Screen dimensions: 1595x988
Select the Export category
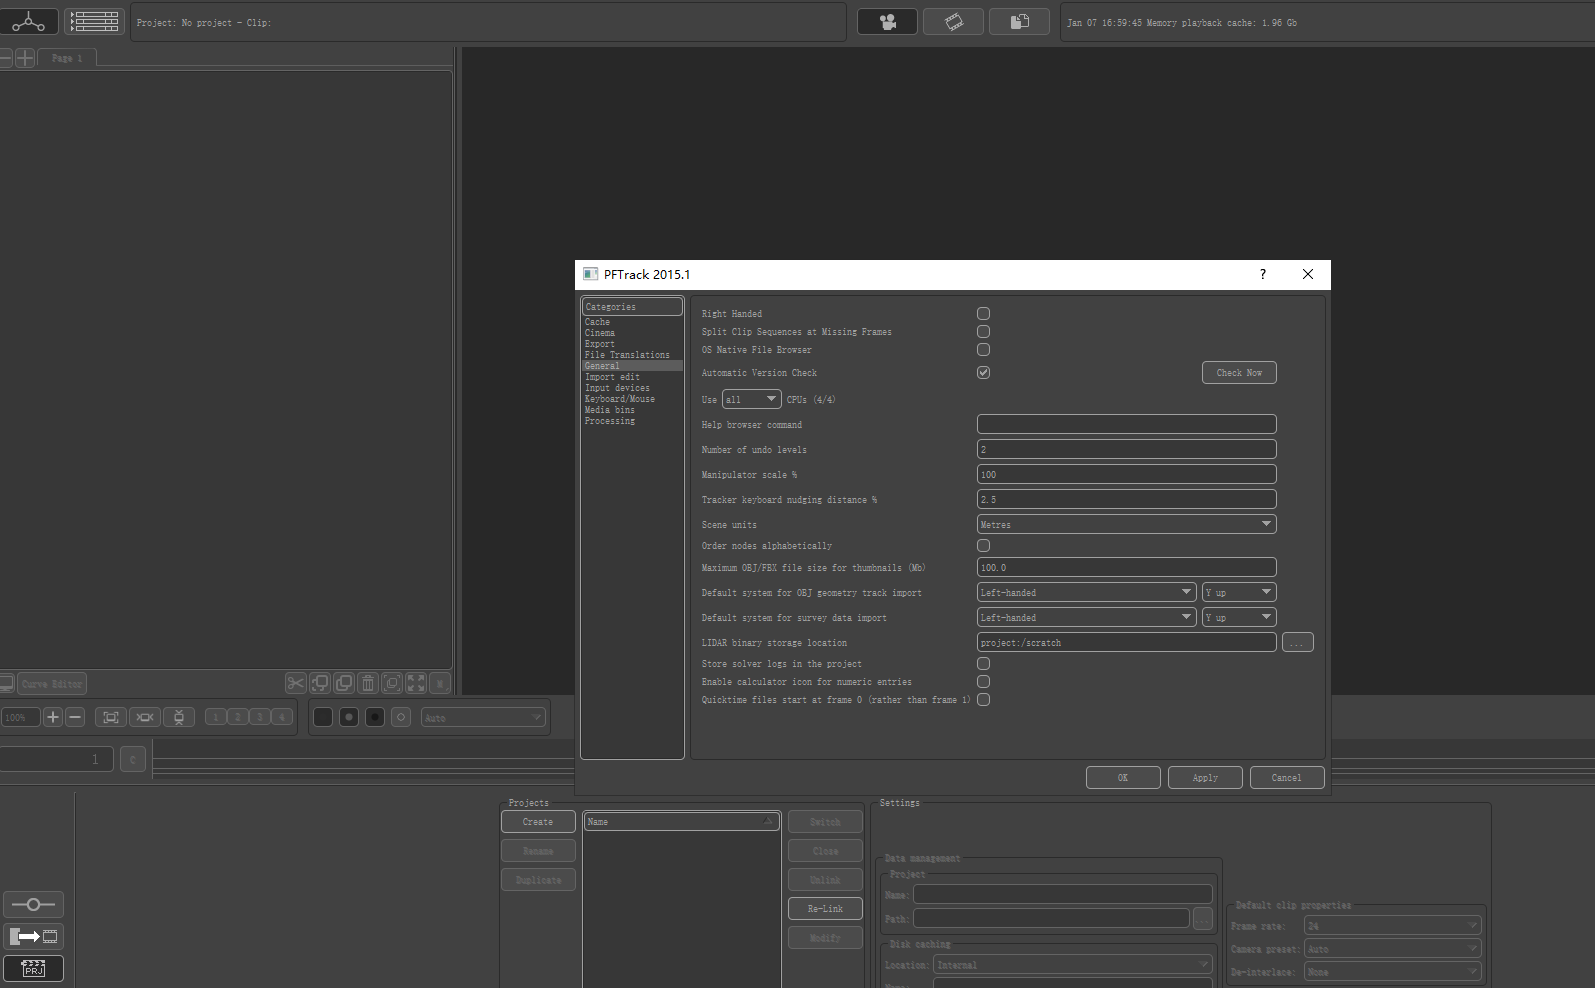(x=600, y=344)
